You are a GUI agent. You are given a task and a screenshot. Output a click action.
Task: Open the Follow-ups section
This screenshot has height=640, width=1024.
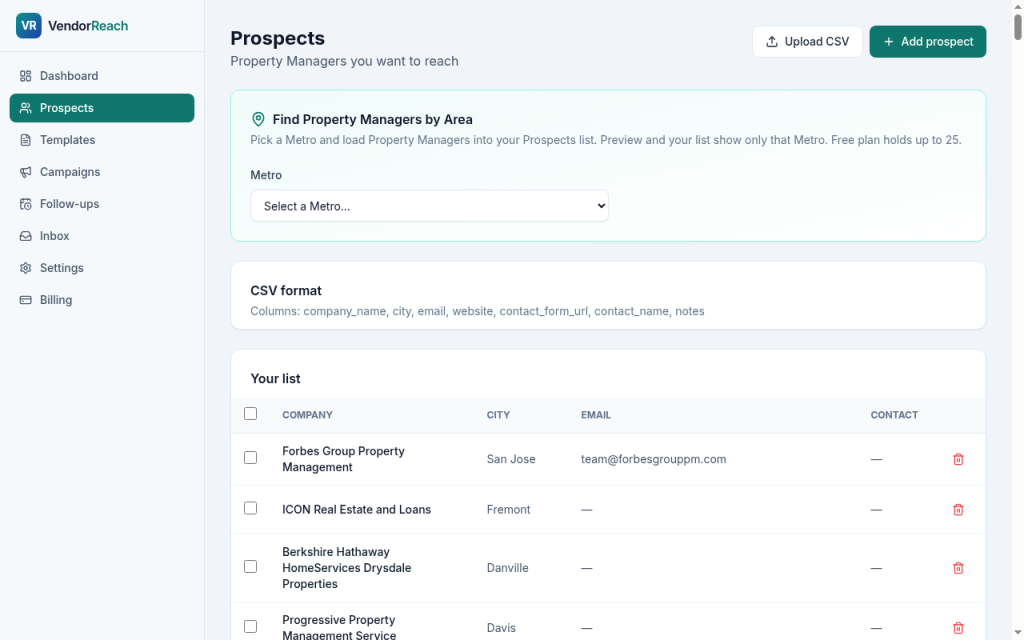pyautogui.click(x=102, y=204)
